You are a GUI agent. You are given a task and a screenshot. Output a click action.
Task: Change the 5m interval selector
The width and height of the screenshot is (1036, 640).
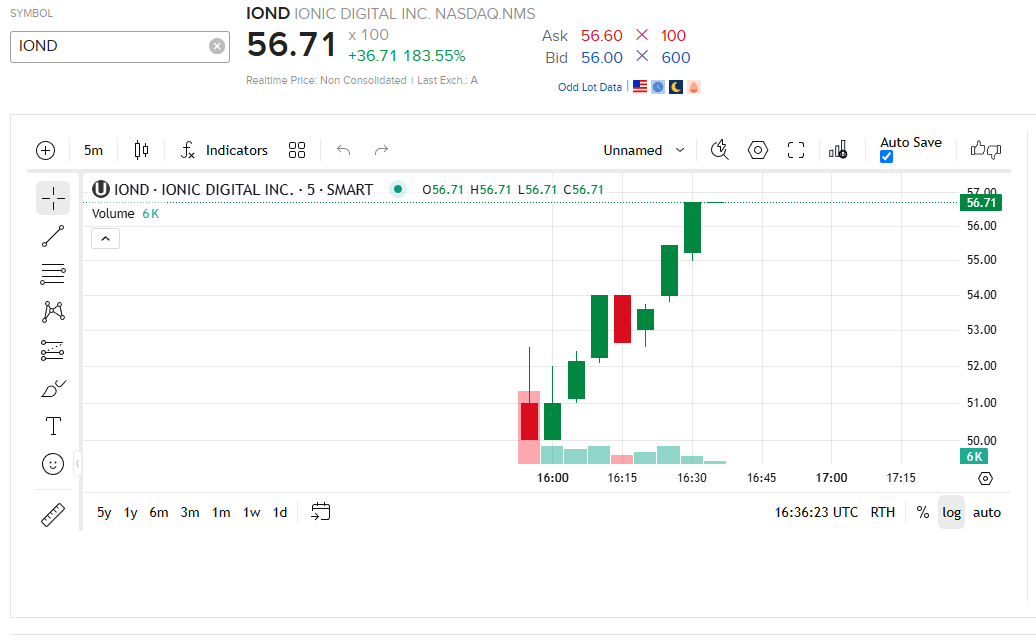93,151
